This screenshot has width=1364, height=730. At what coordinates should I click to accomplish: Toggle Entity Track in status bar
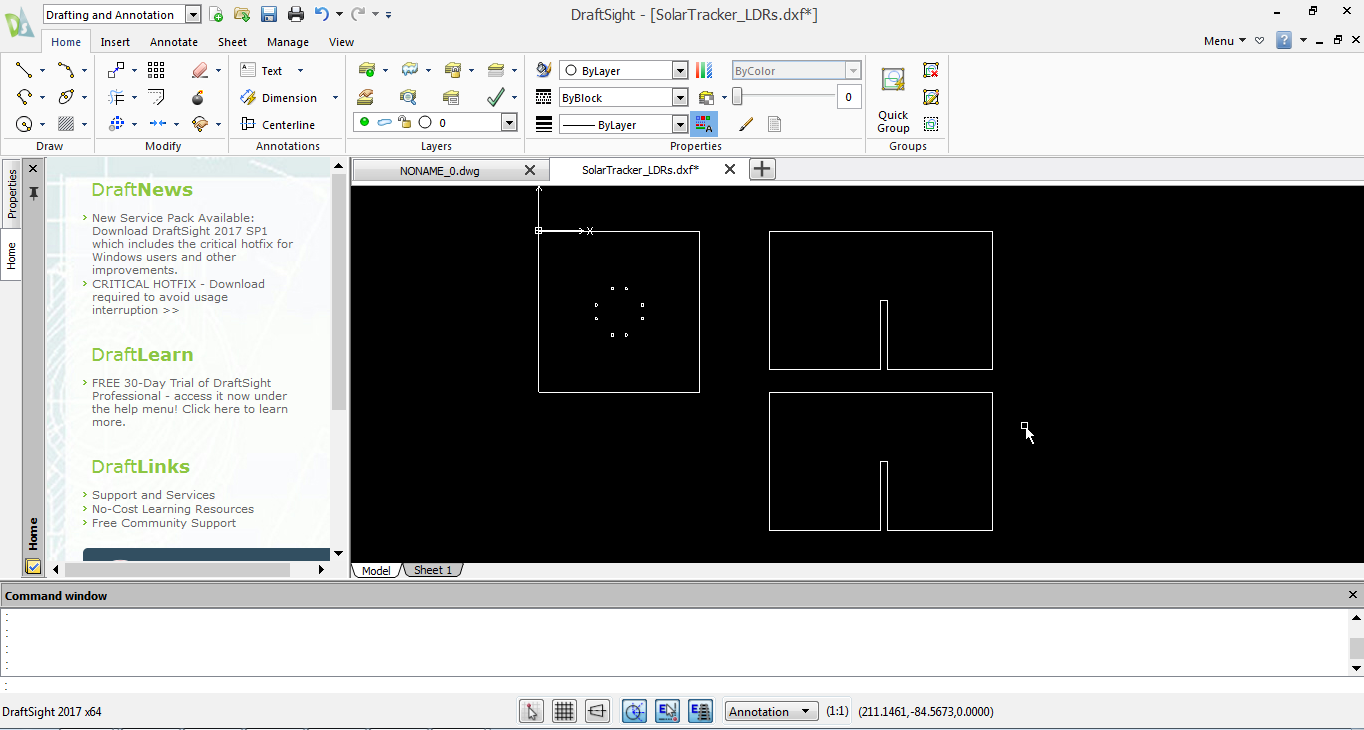coord(701,711)
